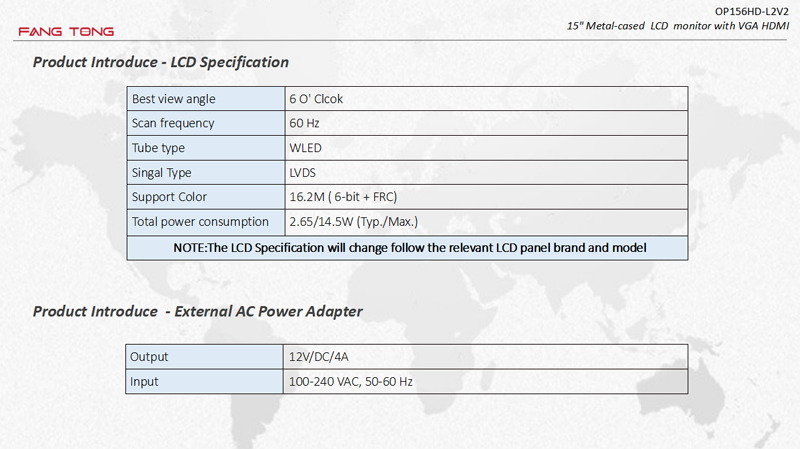The height and width of the screenshot is (449, 800).
Task: Click the 15" Metal-cased LCD monitor subtitle
Action: pyautogui.click(x=678, y=26)
